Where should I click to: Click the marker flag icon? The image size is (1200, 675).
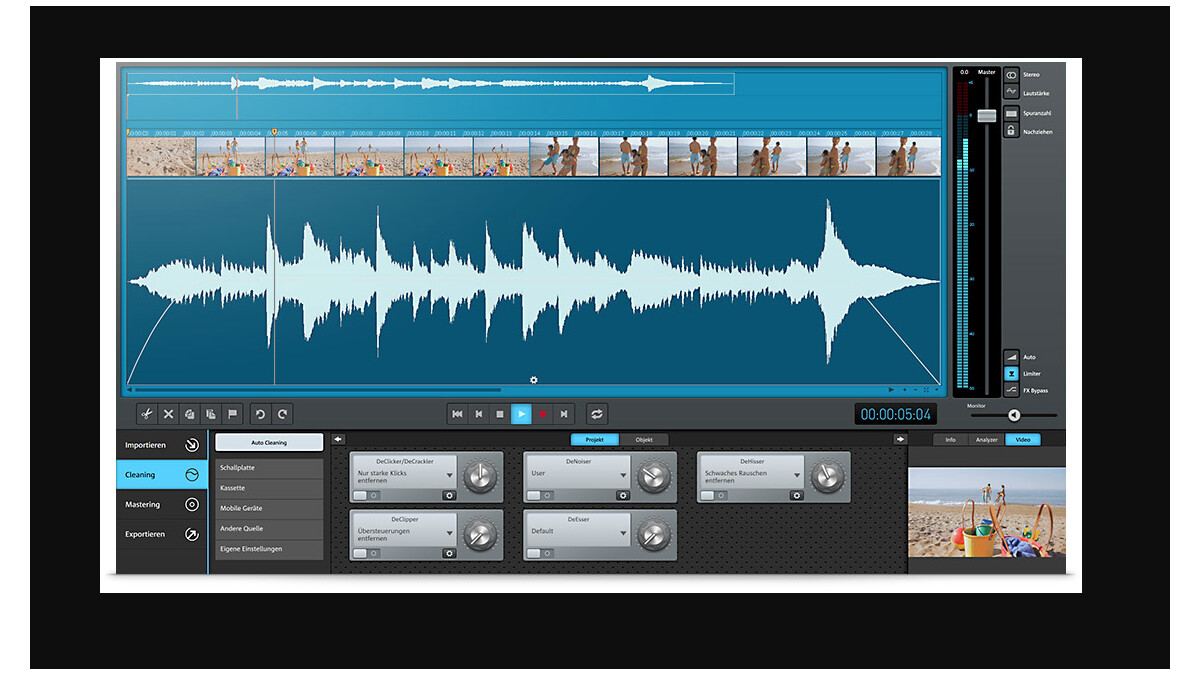tap(231, 414)
